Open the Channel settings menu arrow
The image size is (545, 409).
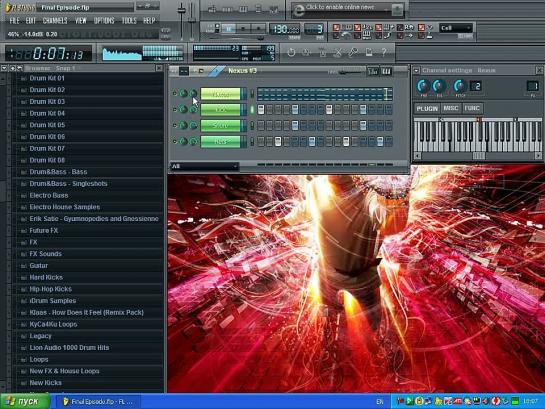[x=416, y=71]
